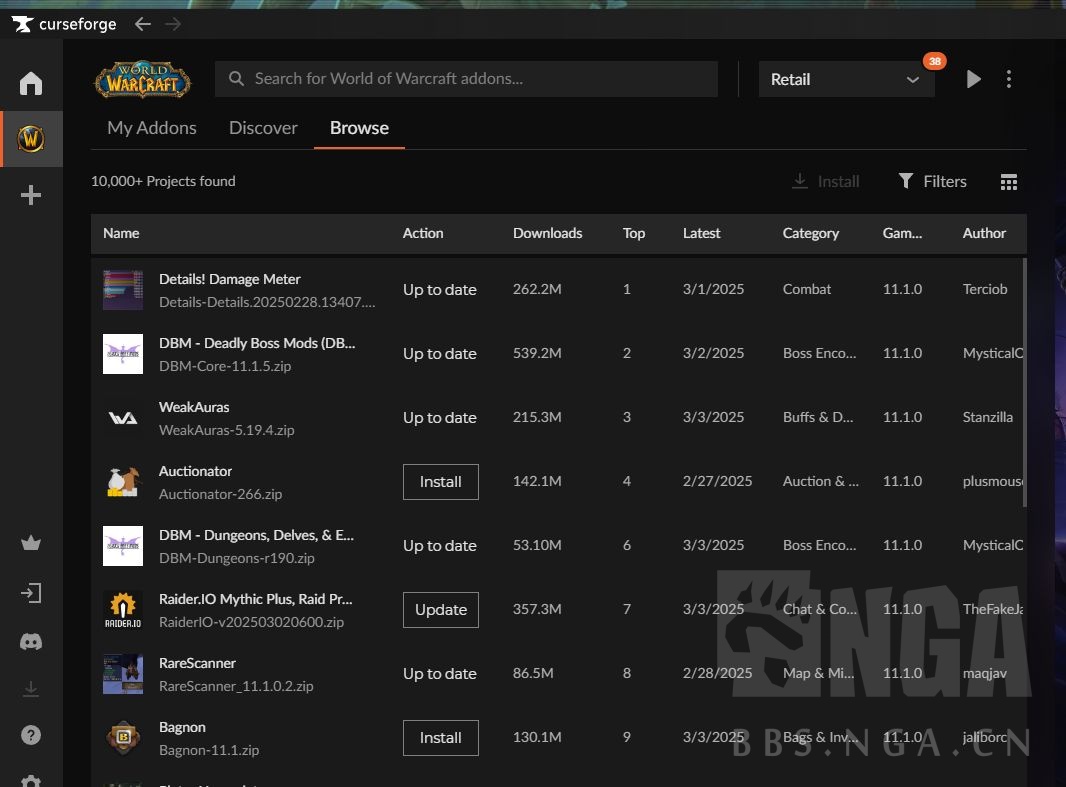Switch the layout with the grid view icon
This screenshot has height=787, width=1066.
pos(1008,181)
